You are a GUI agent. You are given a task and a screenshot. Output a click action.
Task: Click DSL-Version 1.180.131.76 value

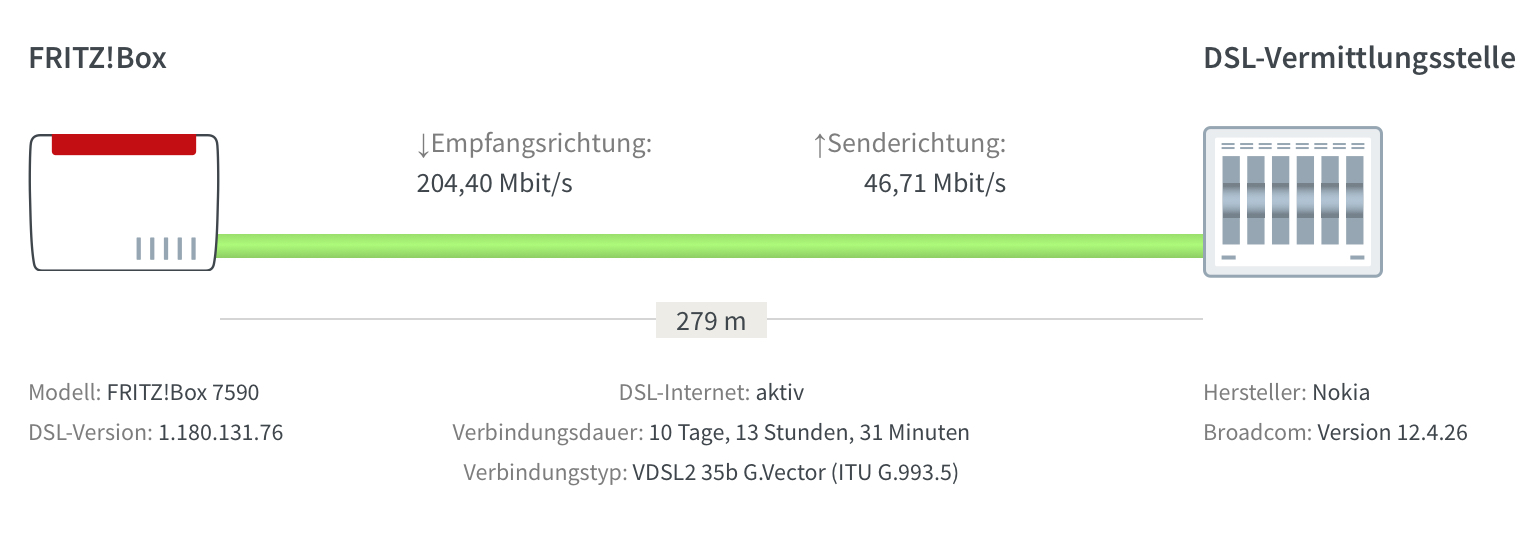(221, 433)
